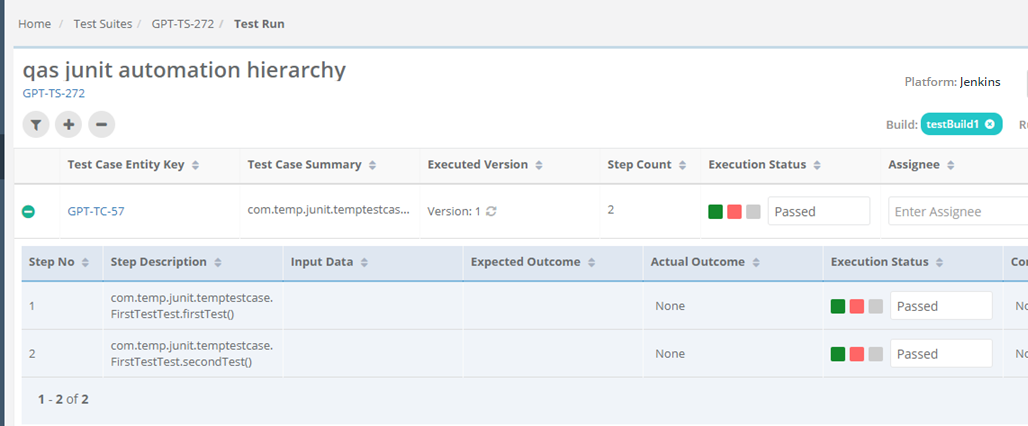The height and width of the screenshot is (426, 1028).
Task: Sort by Test Case Summary column
Action: 372,165
